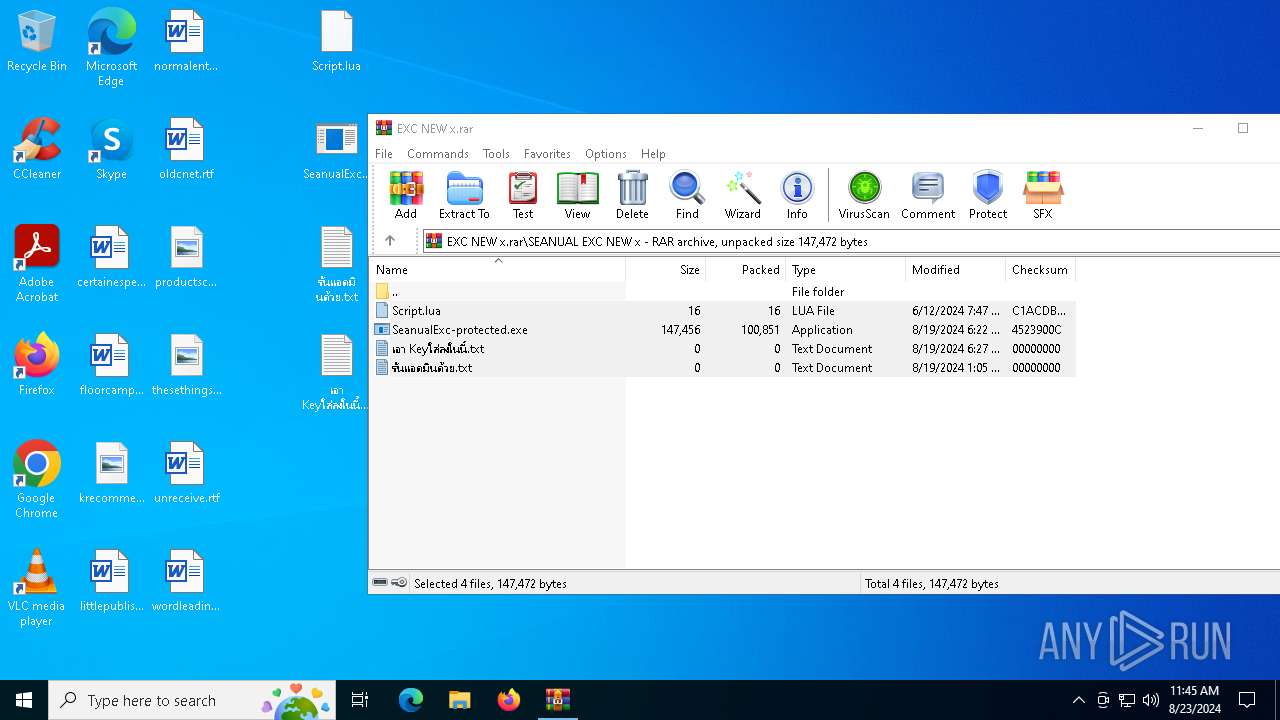1280x720 pixels.
Task: Open the View toolbar icon
Action: 577,195
